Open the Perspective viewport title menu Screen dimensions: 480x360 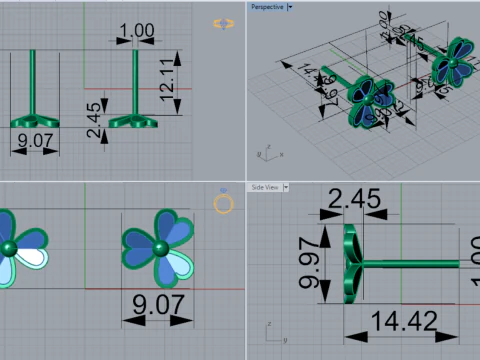(x=267, y=7)
